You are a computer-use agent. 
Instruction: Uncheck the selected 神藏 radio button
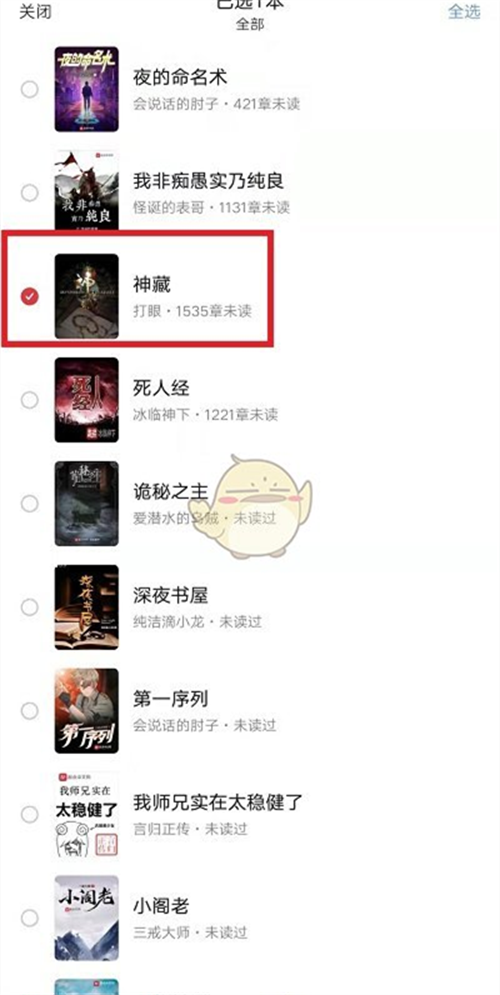coord(30,296)
